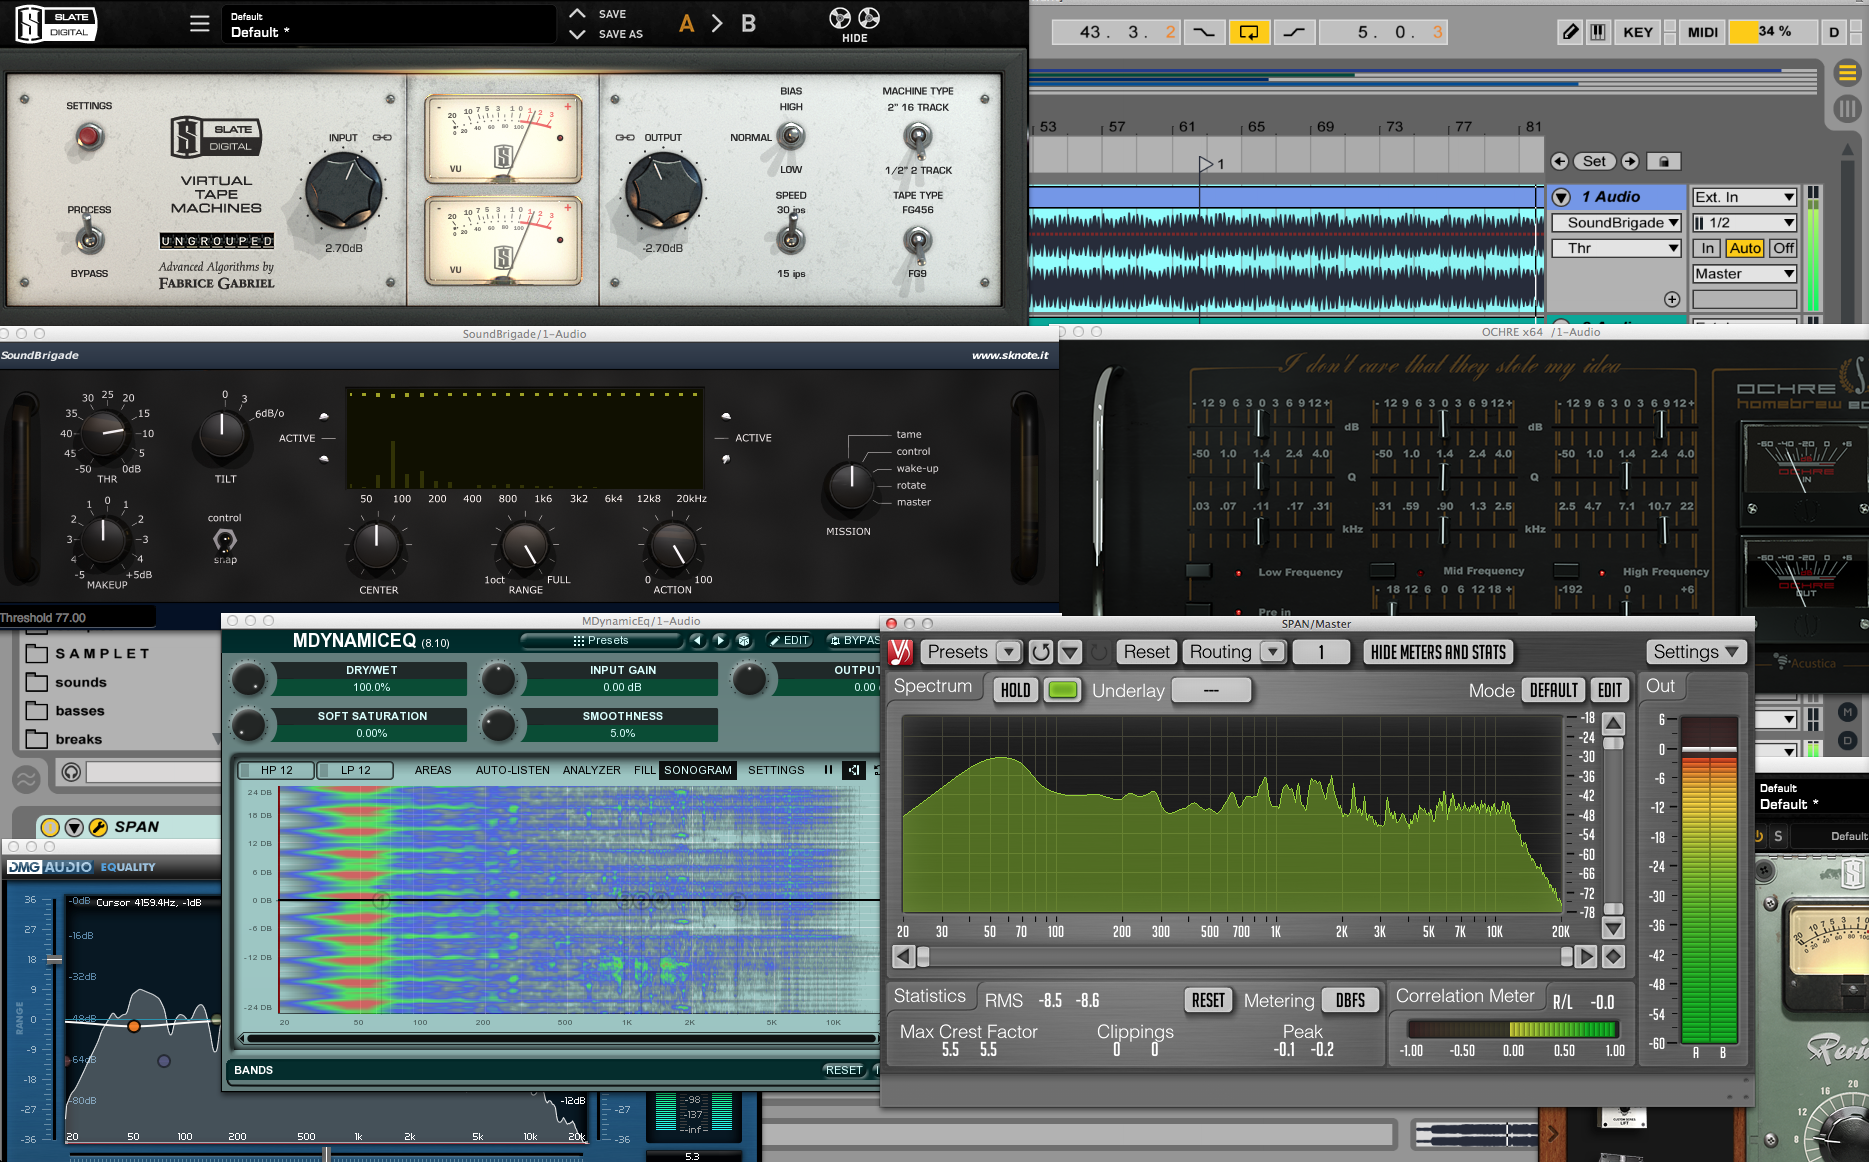This screenshot has height=1162, width=1869.
Task: Click the punch-out switch in Ableton transport
Action: (x=1294, y=32)
